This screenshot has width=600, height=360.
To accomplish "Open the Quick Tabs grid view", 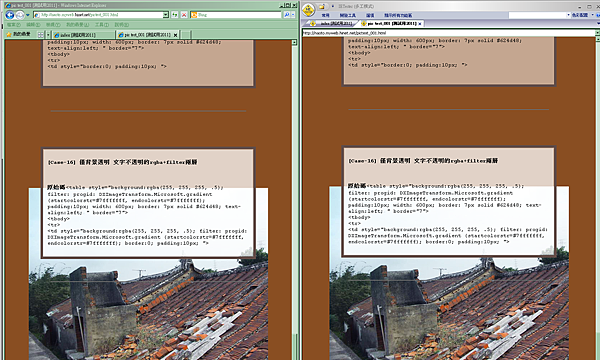I will tap(41, 35).
